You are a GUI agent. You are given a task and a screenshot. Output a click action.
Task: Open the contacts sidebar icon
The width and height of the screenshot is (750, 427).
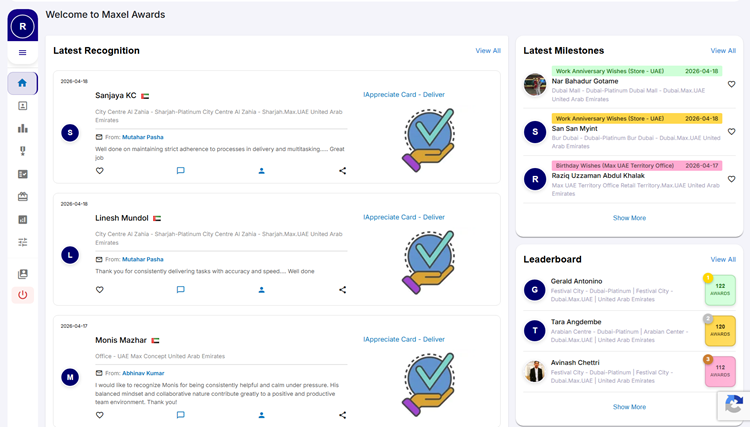click(x=22, y=274)
